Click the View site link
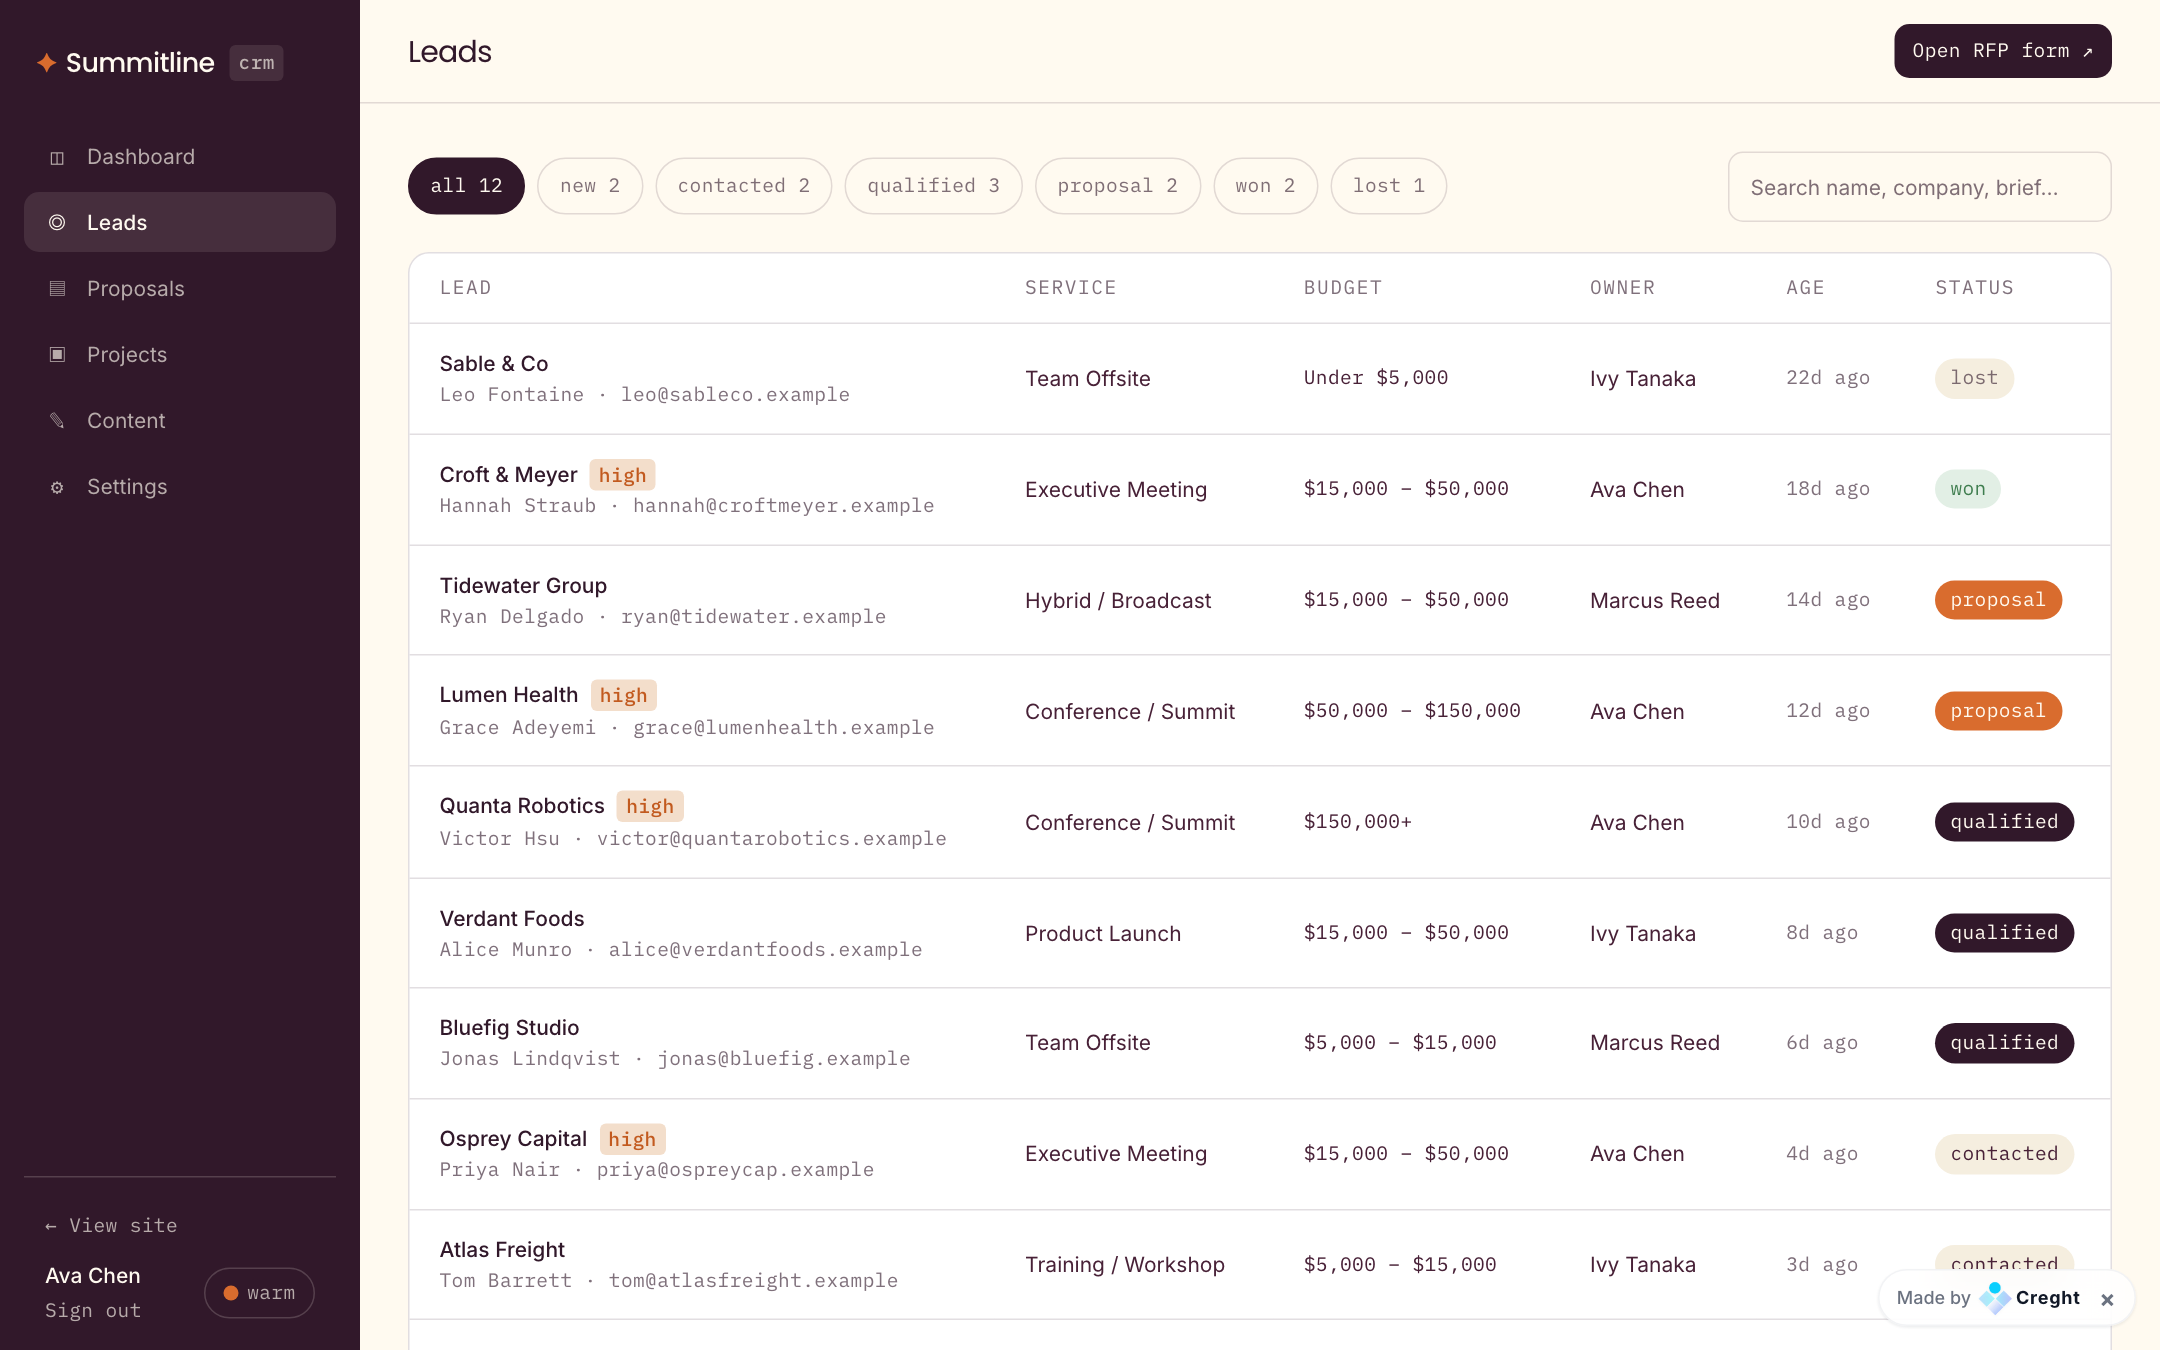This screenshot has width=2160, height=1350. 111,1226
